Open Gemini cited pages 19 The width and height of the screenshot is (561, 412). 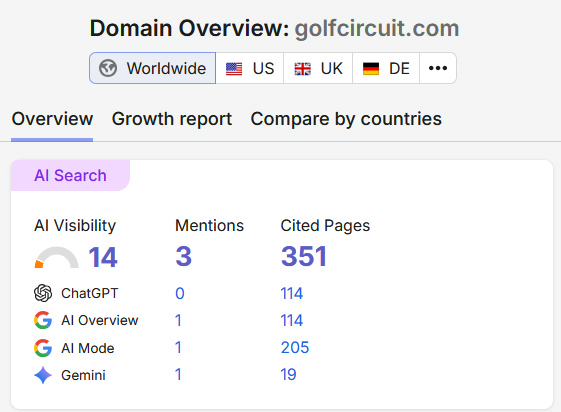[288, 375]
